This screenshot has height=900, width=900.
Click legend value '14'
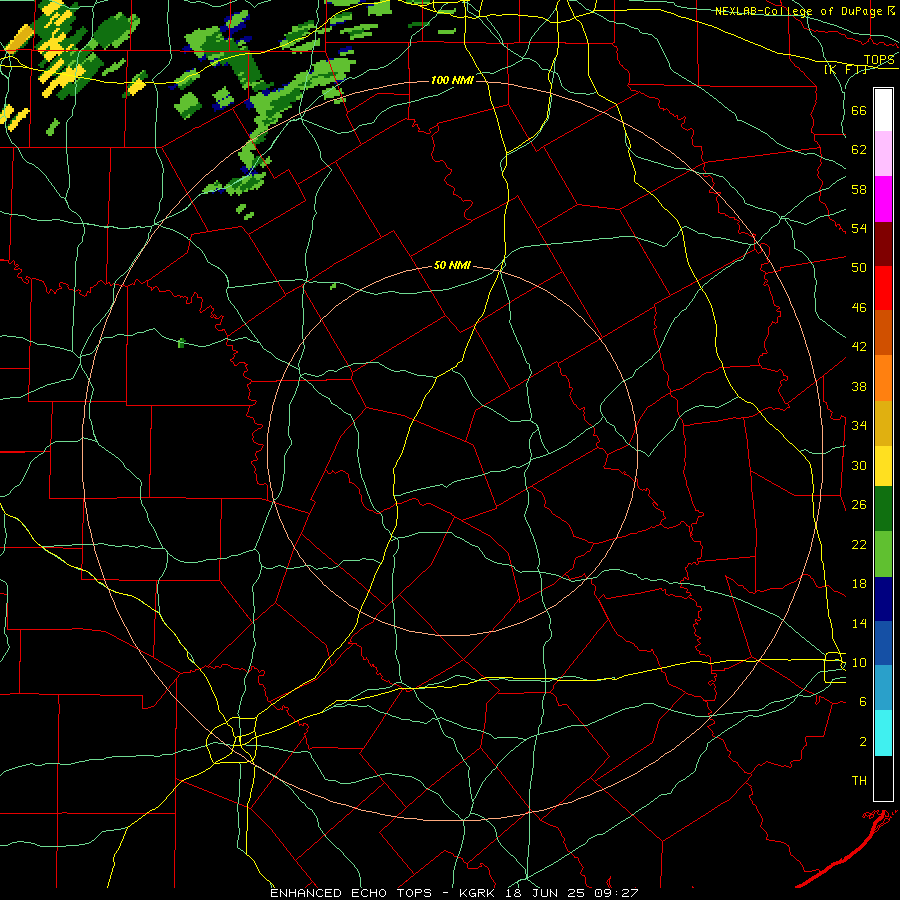click(859, 623)
